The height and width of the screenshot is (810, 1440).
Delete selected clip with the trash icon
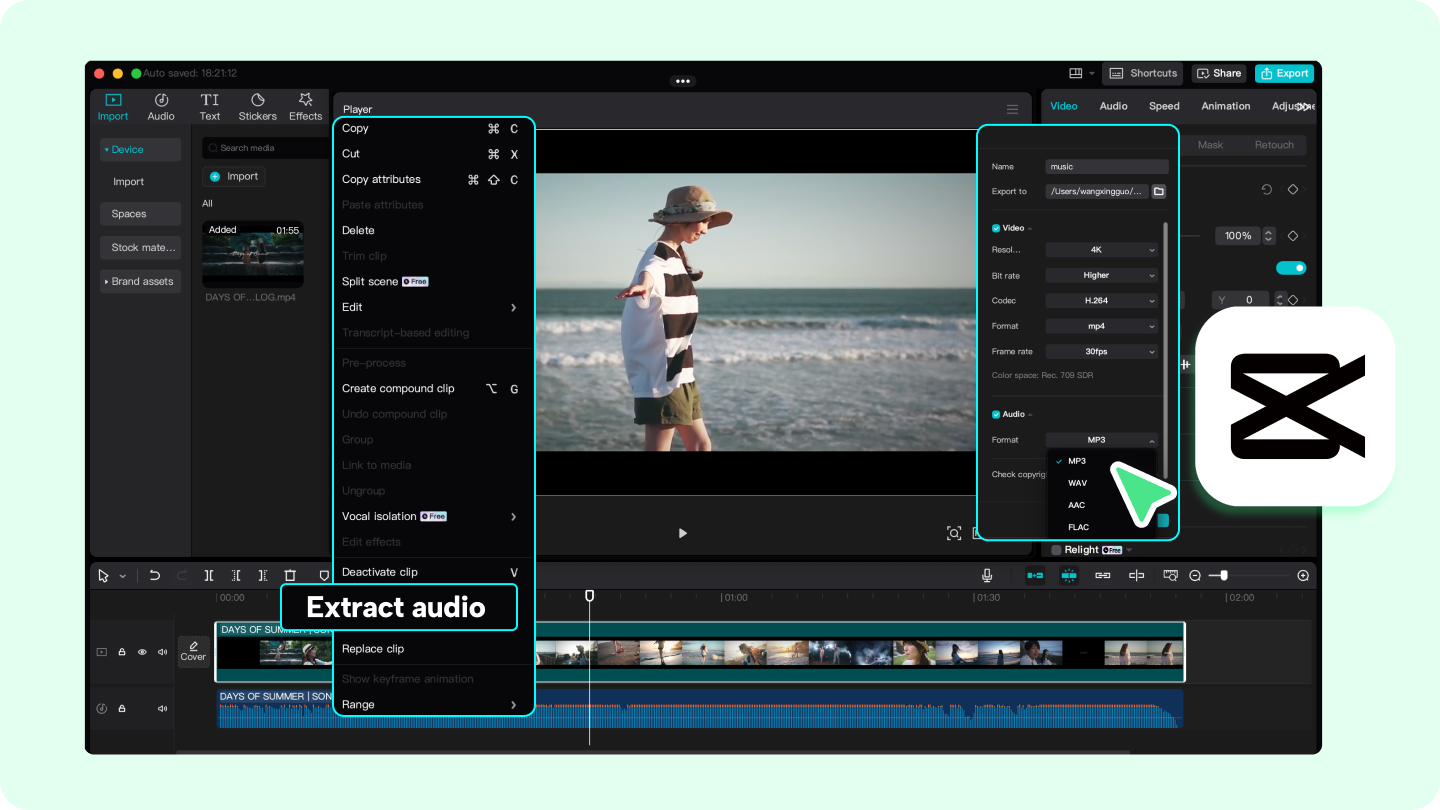click(290, 575)
